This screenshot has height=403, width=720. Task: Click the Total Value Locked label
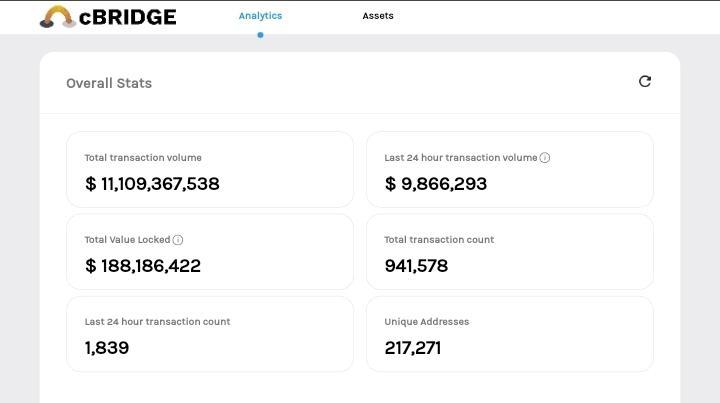tap(127, 240)
